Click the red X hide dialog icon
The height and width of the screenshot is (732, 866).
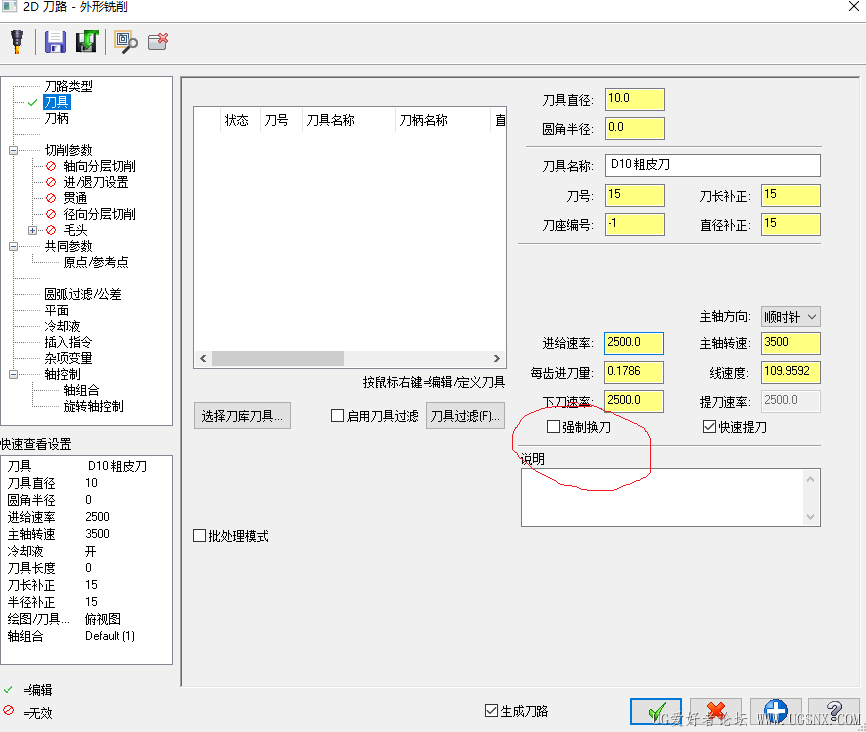(x=158, y=42)
